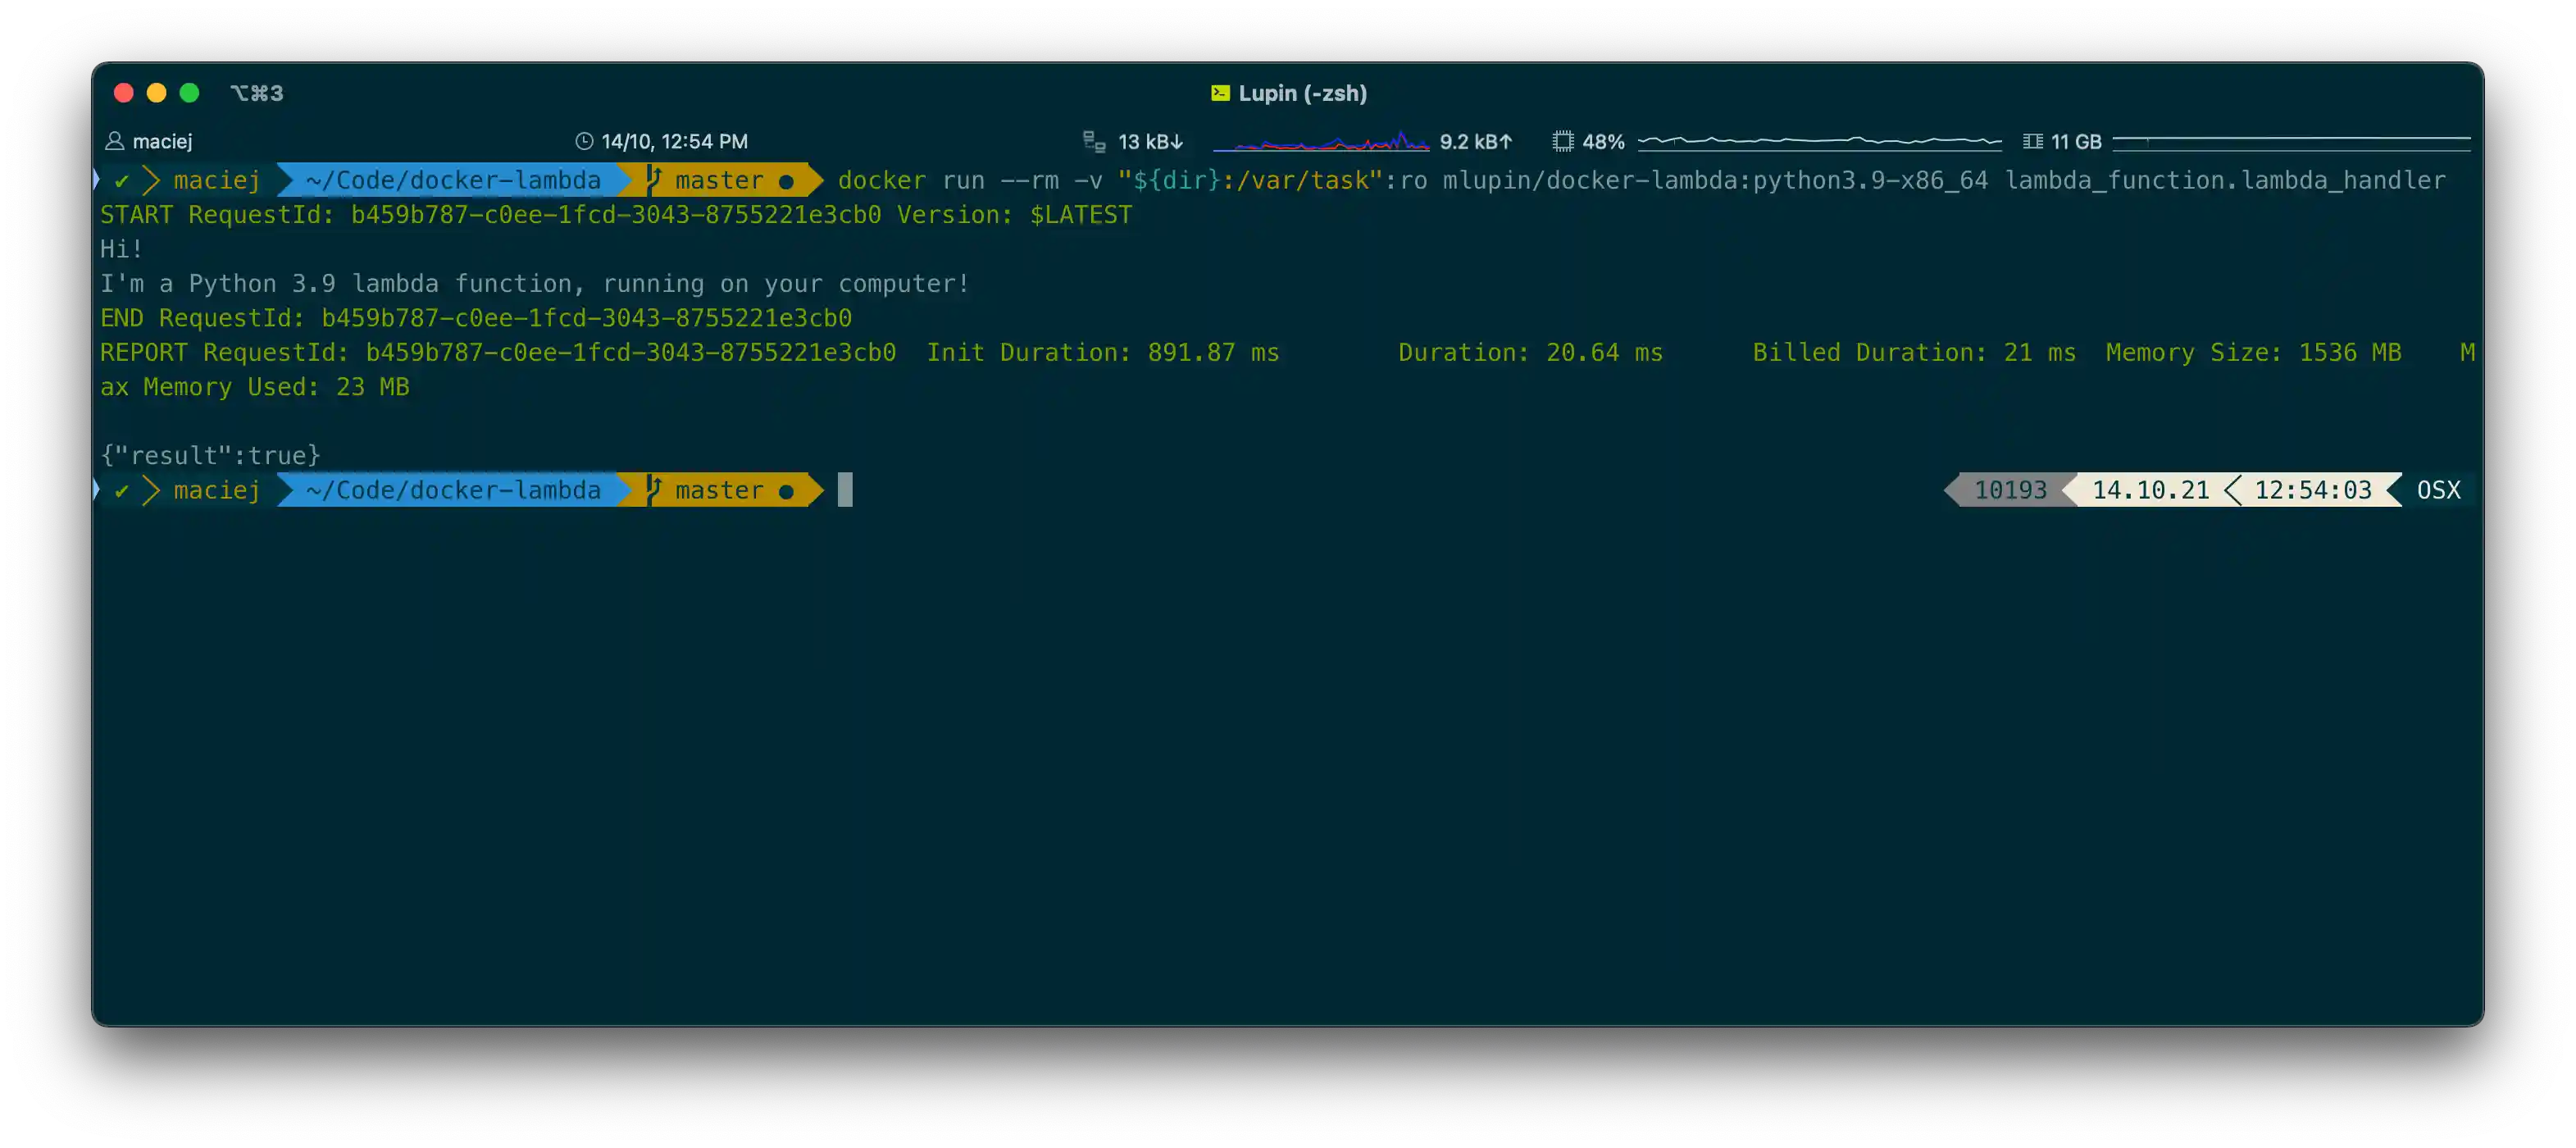Viewport: 2576px width, 1148px height.
Task: Click the git branch glyph in the prompt
Action: [x=656, y=180]
